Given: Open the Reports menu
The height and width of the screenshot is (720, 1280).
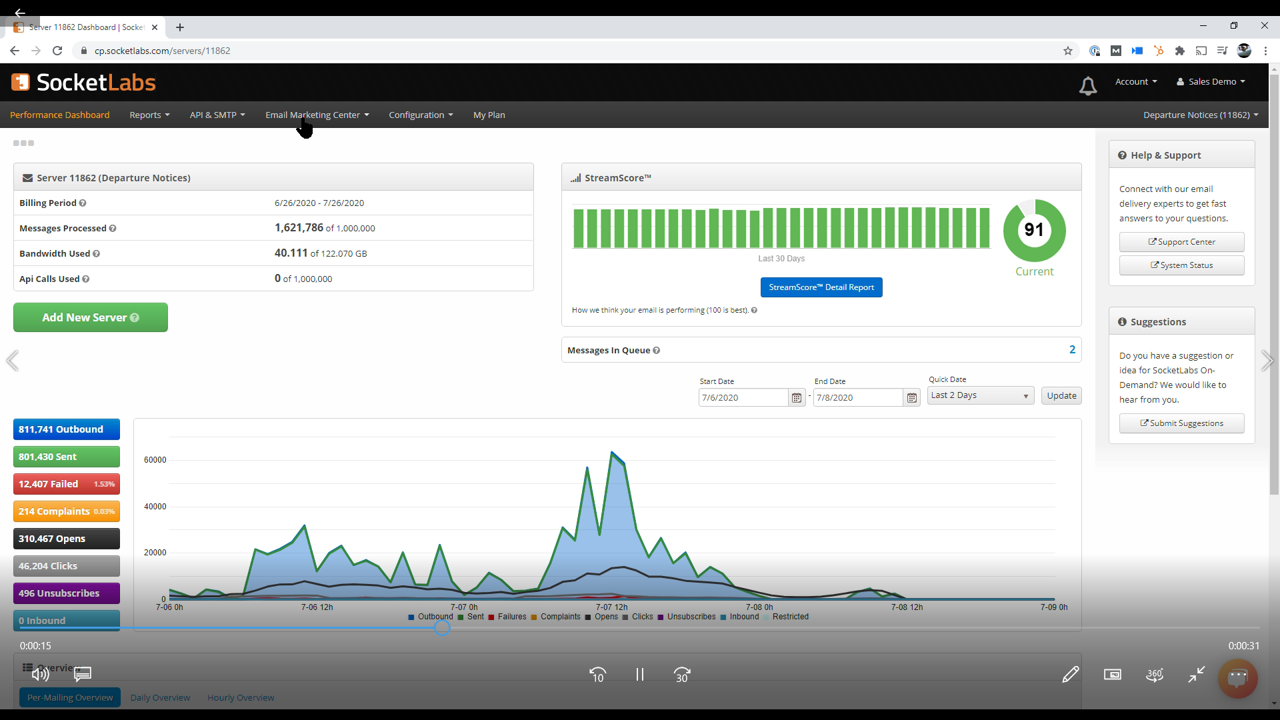Looking at the screenshot, I should click(149, 115).
